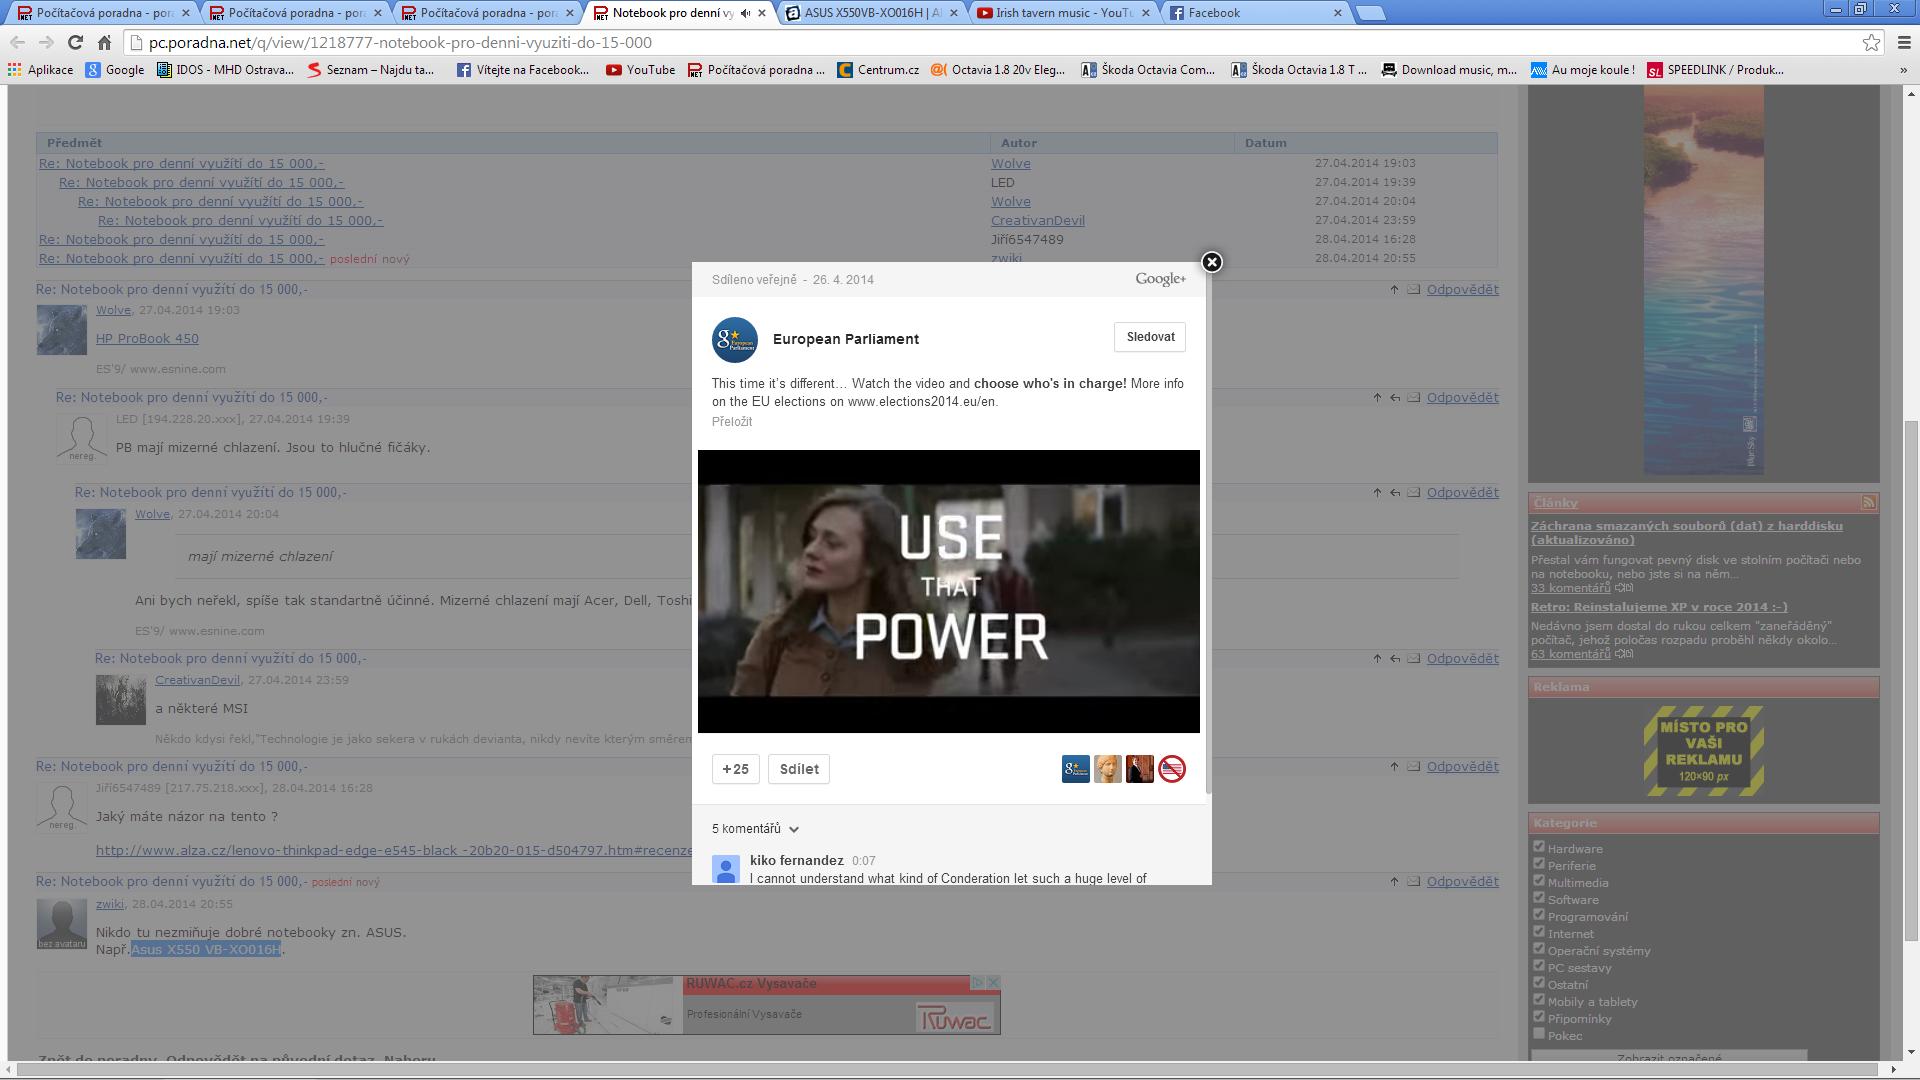Close the Google+ popup overlay
The width and height of the screenshot is (1920, 1080).
point(1211,262)
